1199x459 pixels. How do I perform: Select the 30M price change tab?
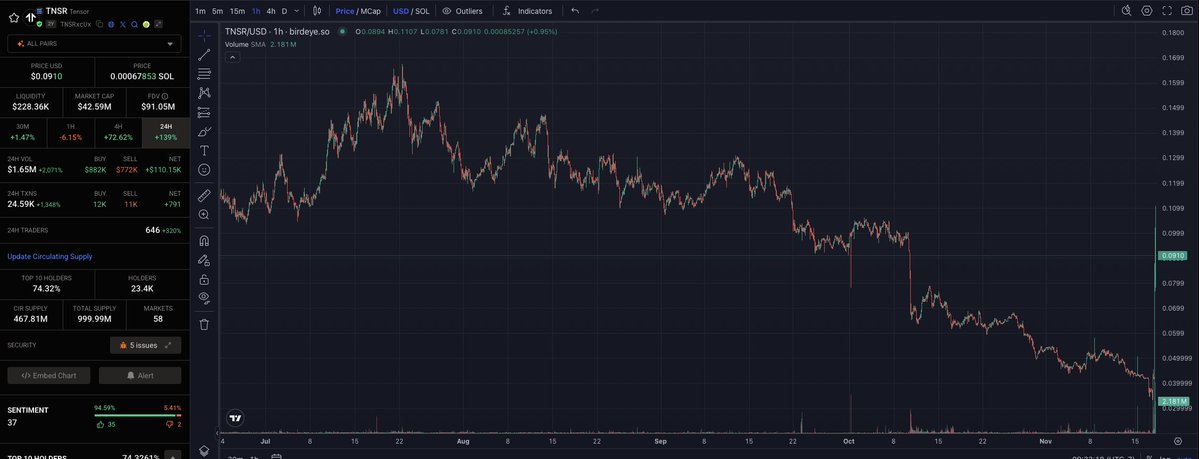(23, 132)
